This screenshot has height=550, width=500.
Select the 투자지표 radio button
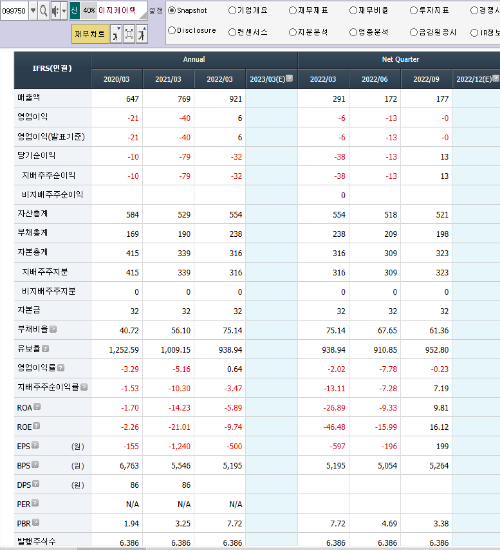coord(414,11)
